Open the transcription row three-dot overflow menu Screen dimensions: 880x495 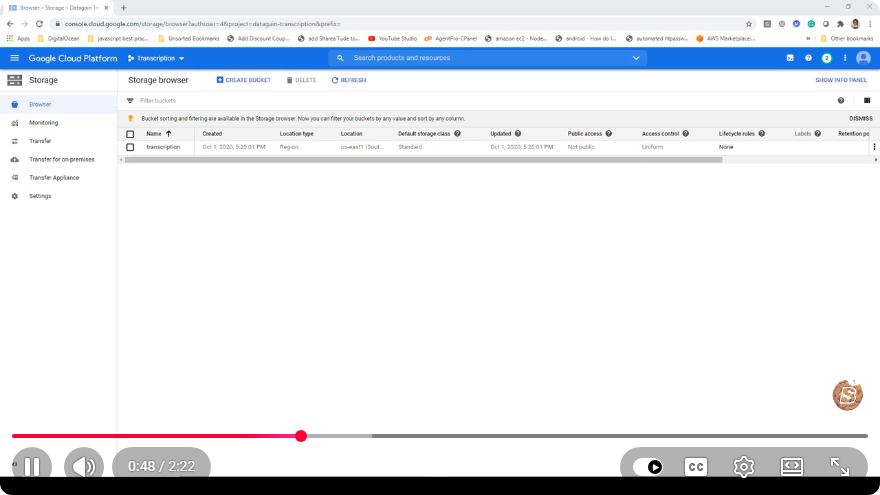point(874,147)
